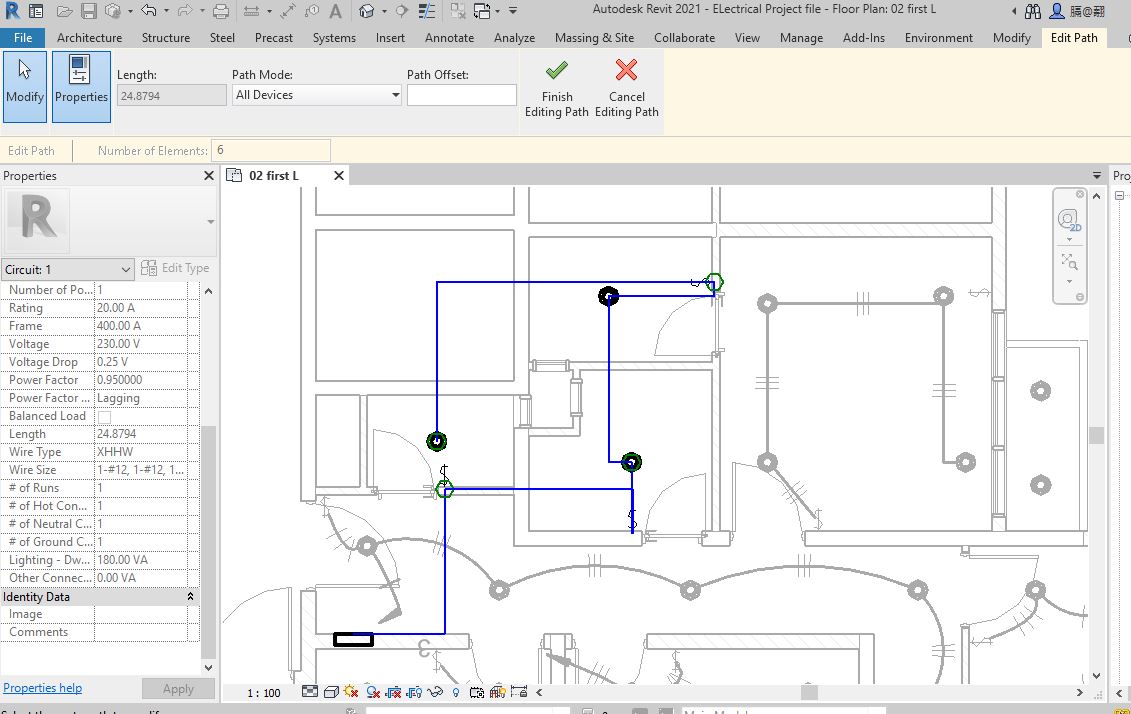Collapse the Identity Data section
Image resolution: width=1131 pixels, height=714 pixels.
(190, 596)
